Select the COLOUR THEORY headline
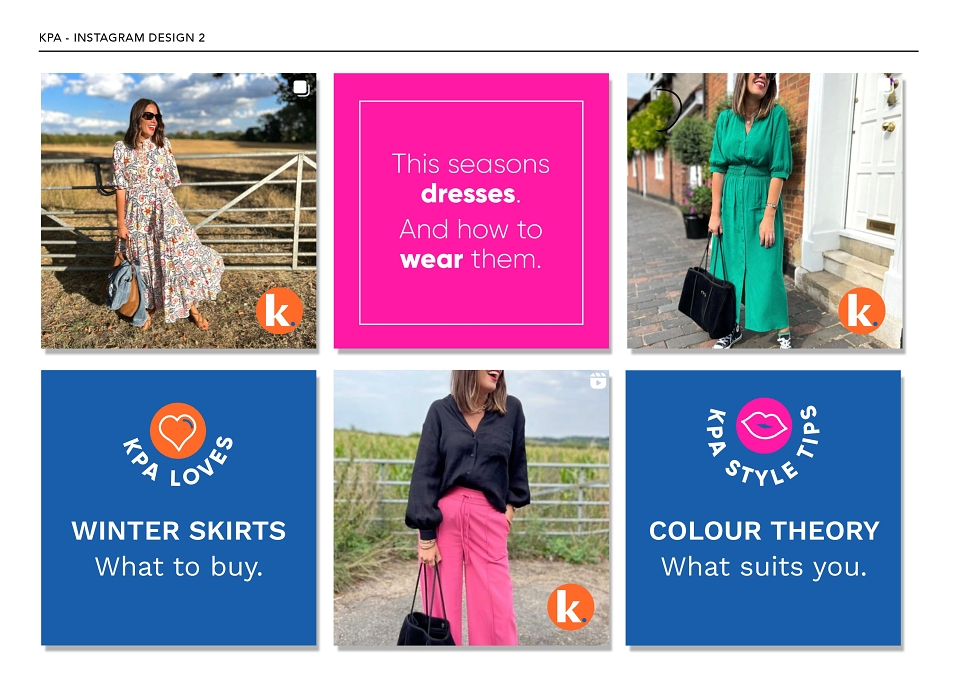Screen dimensions: 960x679 (764, 531)
